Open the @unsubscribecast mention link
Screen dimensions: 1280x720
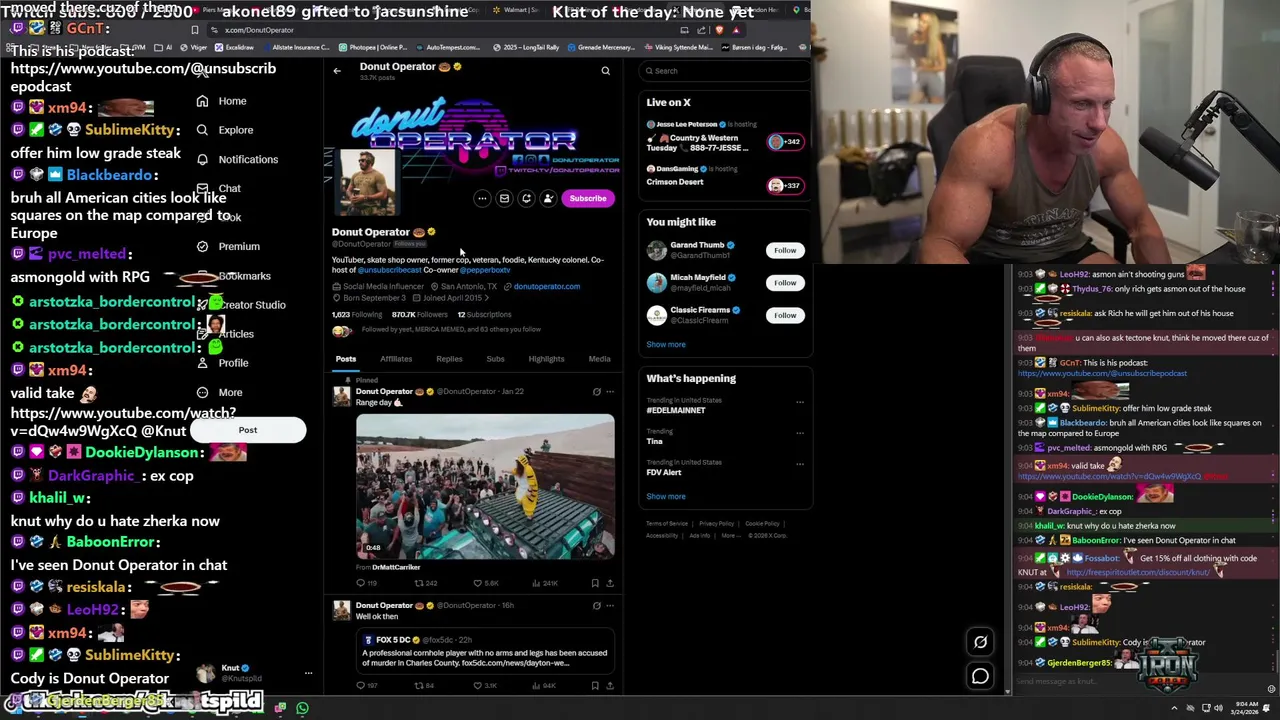point(390,270)
